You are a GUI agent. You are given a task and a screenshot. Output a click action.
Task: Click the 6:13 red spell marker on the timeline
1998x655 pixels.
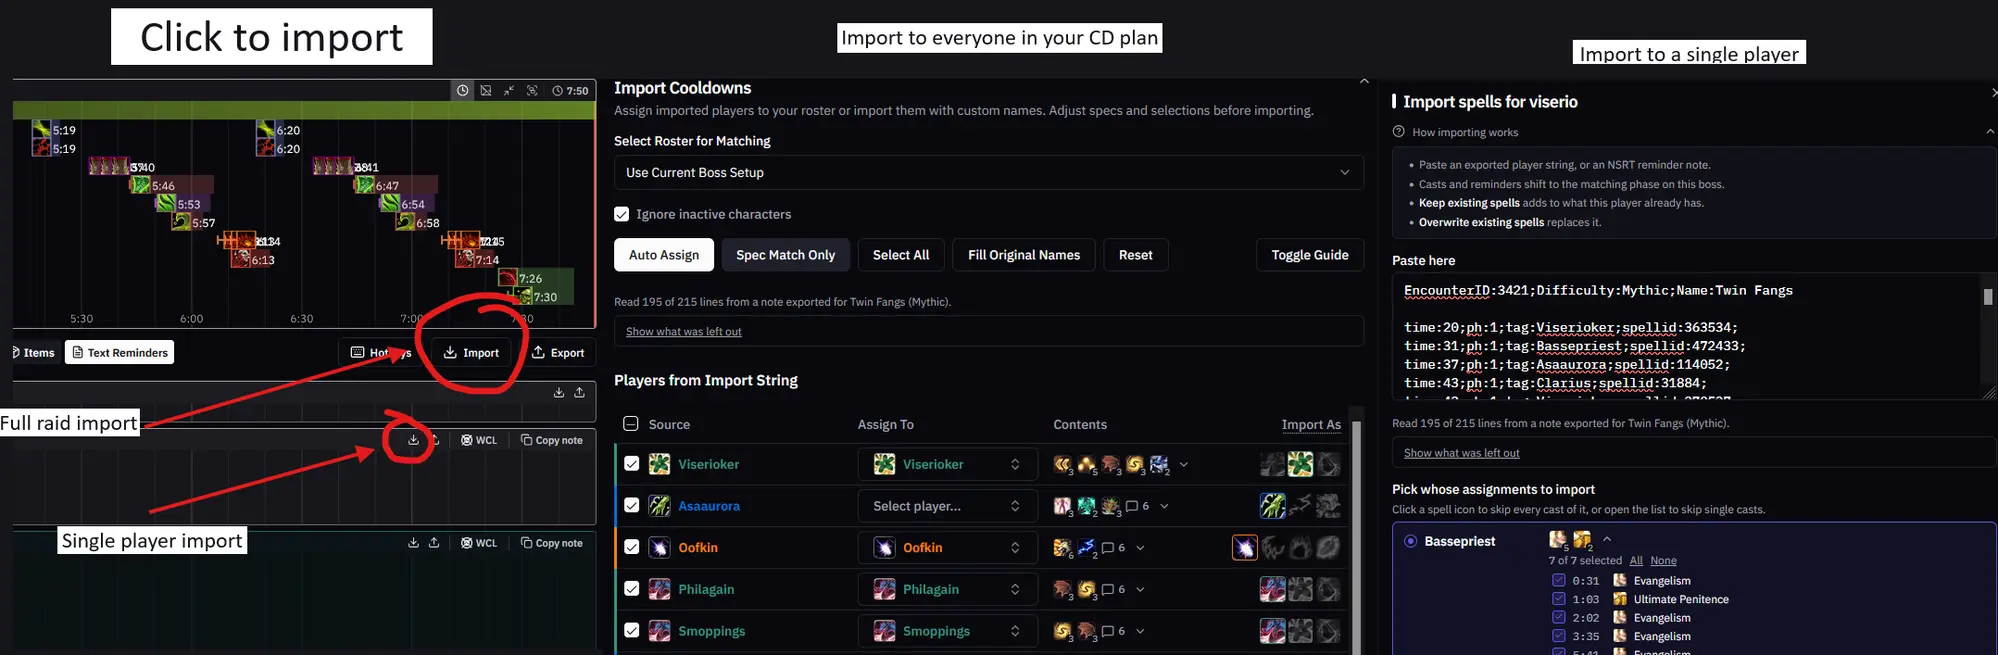tap(241, 259)
